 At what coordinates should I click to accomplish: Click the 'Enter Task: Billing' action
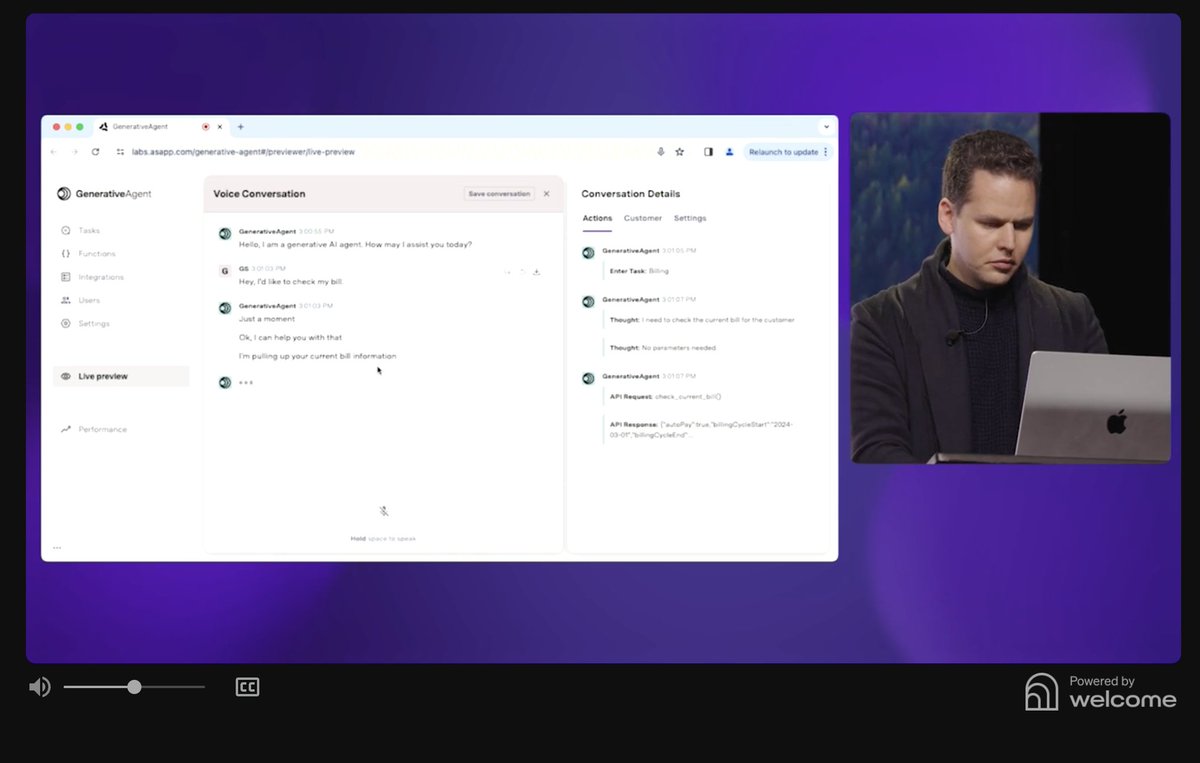point(639,271)
